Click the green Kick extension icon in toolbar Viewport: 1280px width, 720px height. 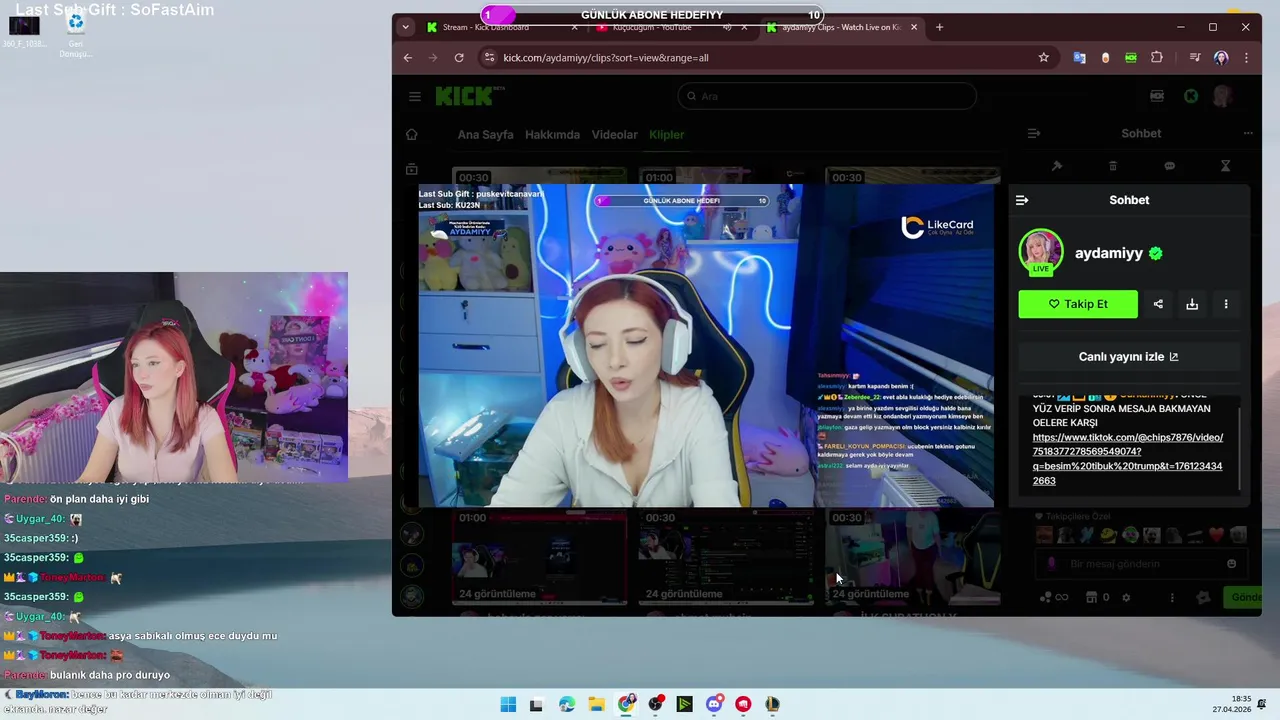tap(1131, 58)
